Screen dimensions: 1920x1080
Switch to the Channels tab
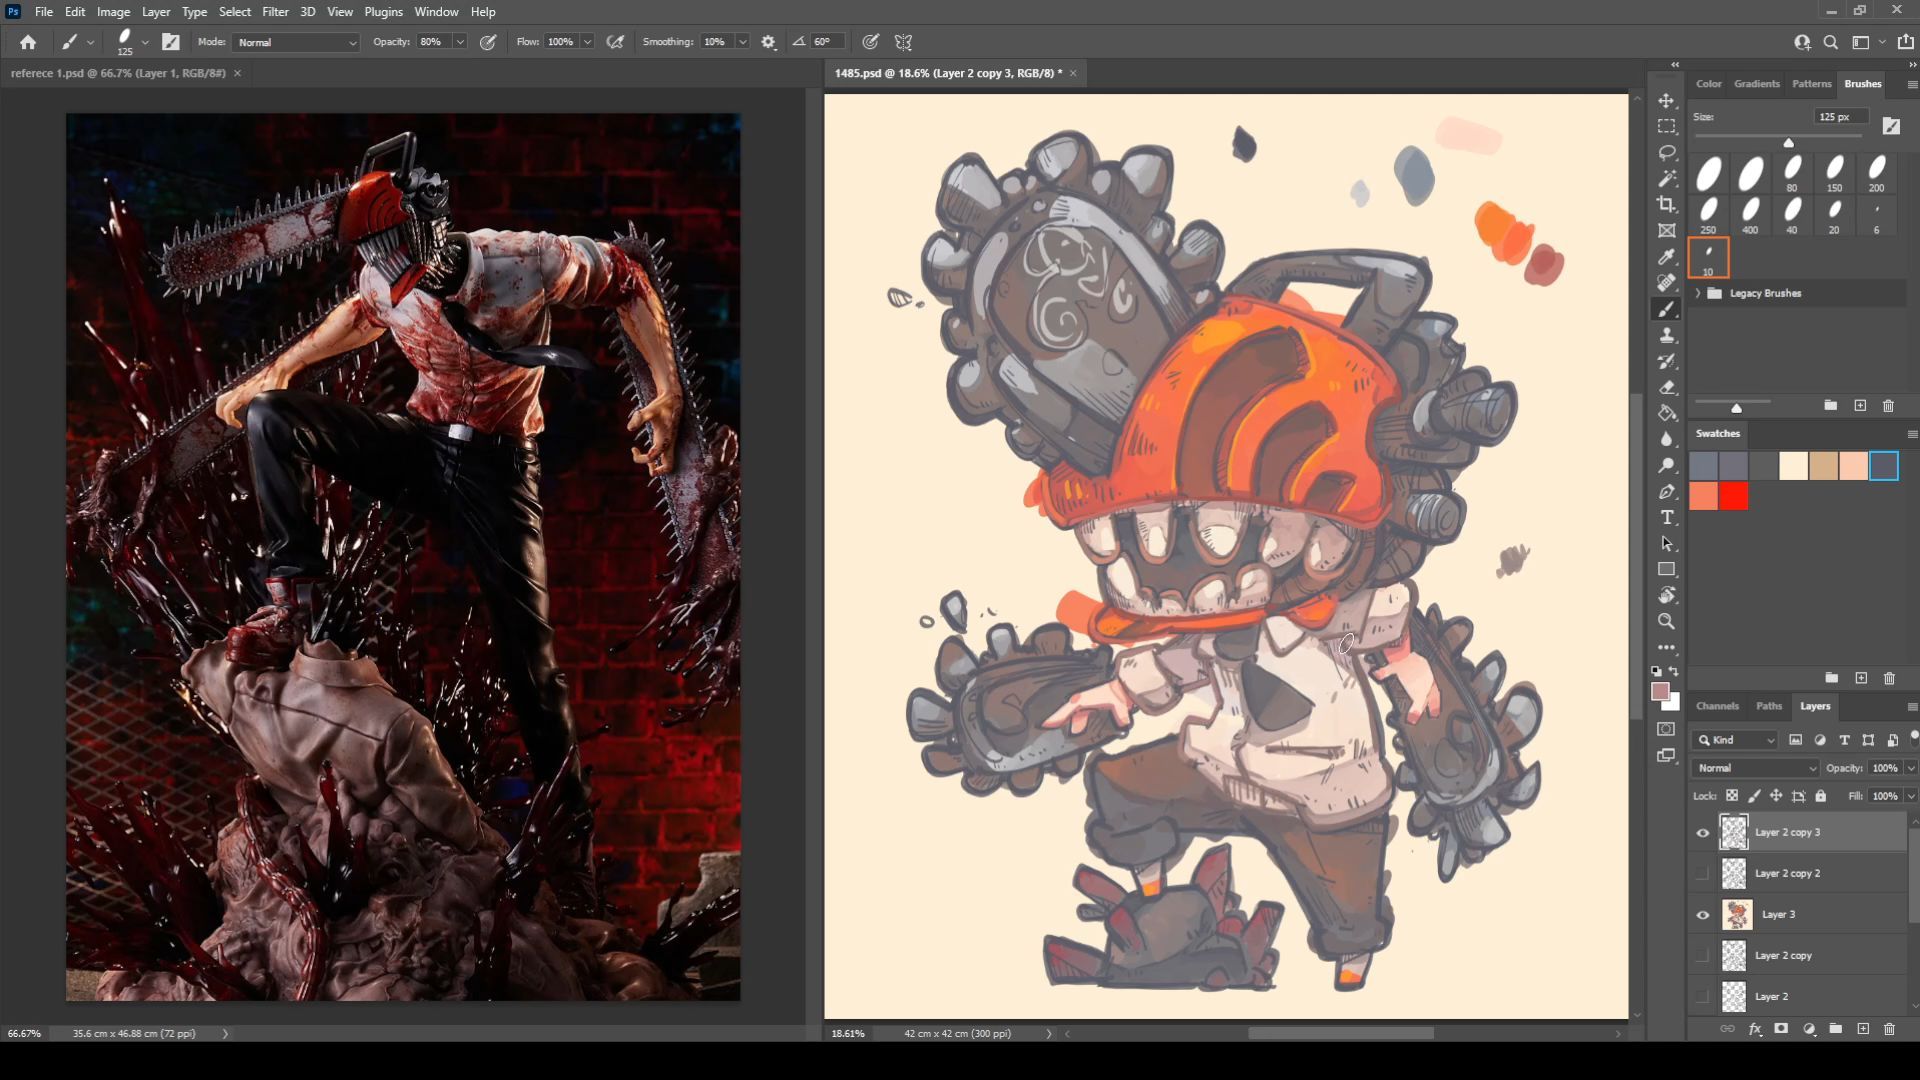(1717, 706)
